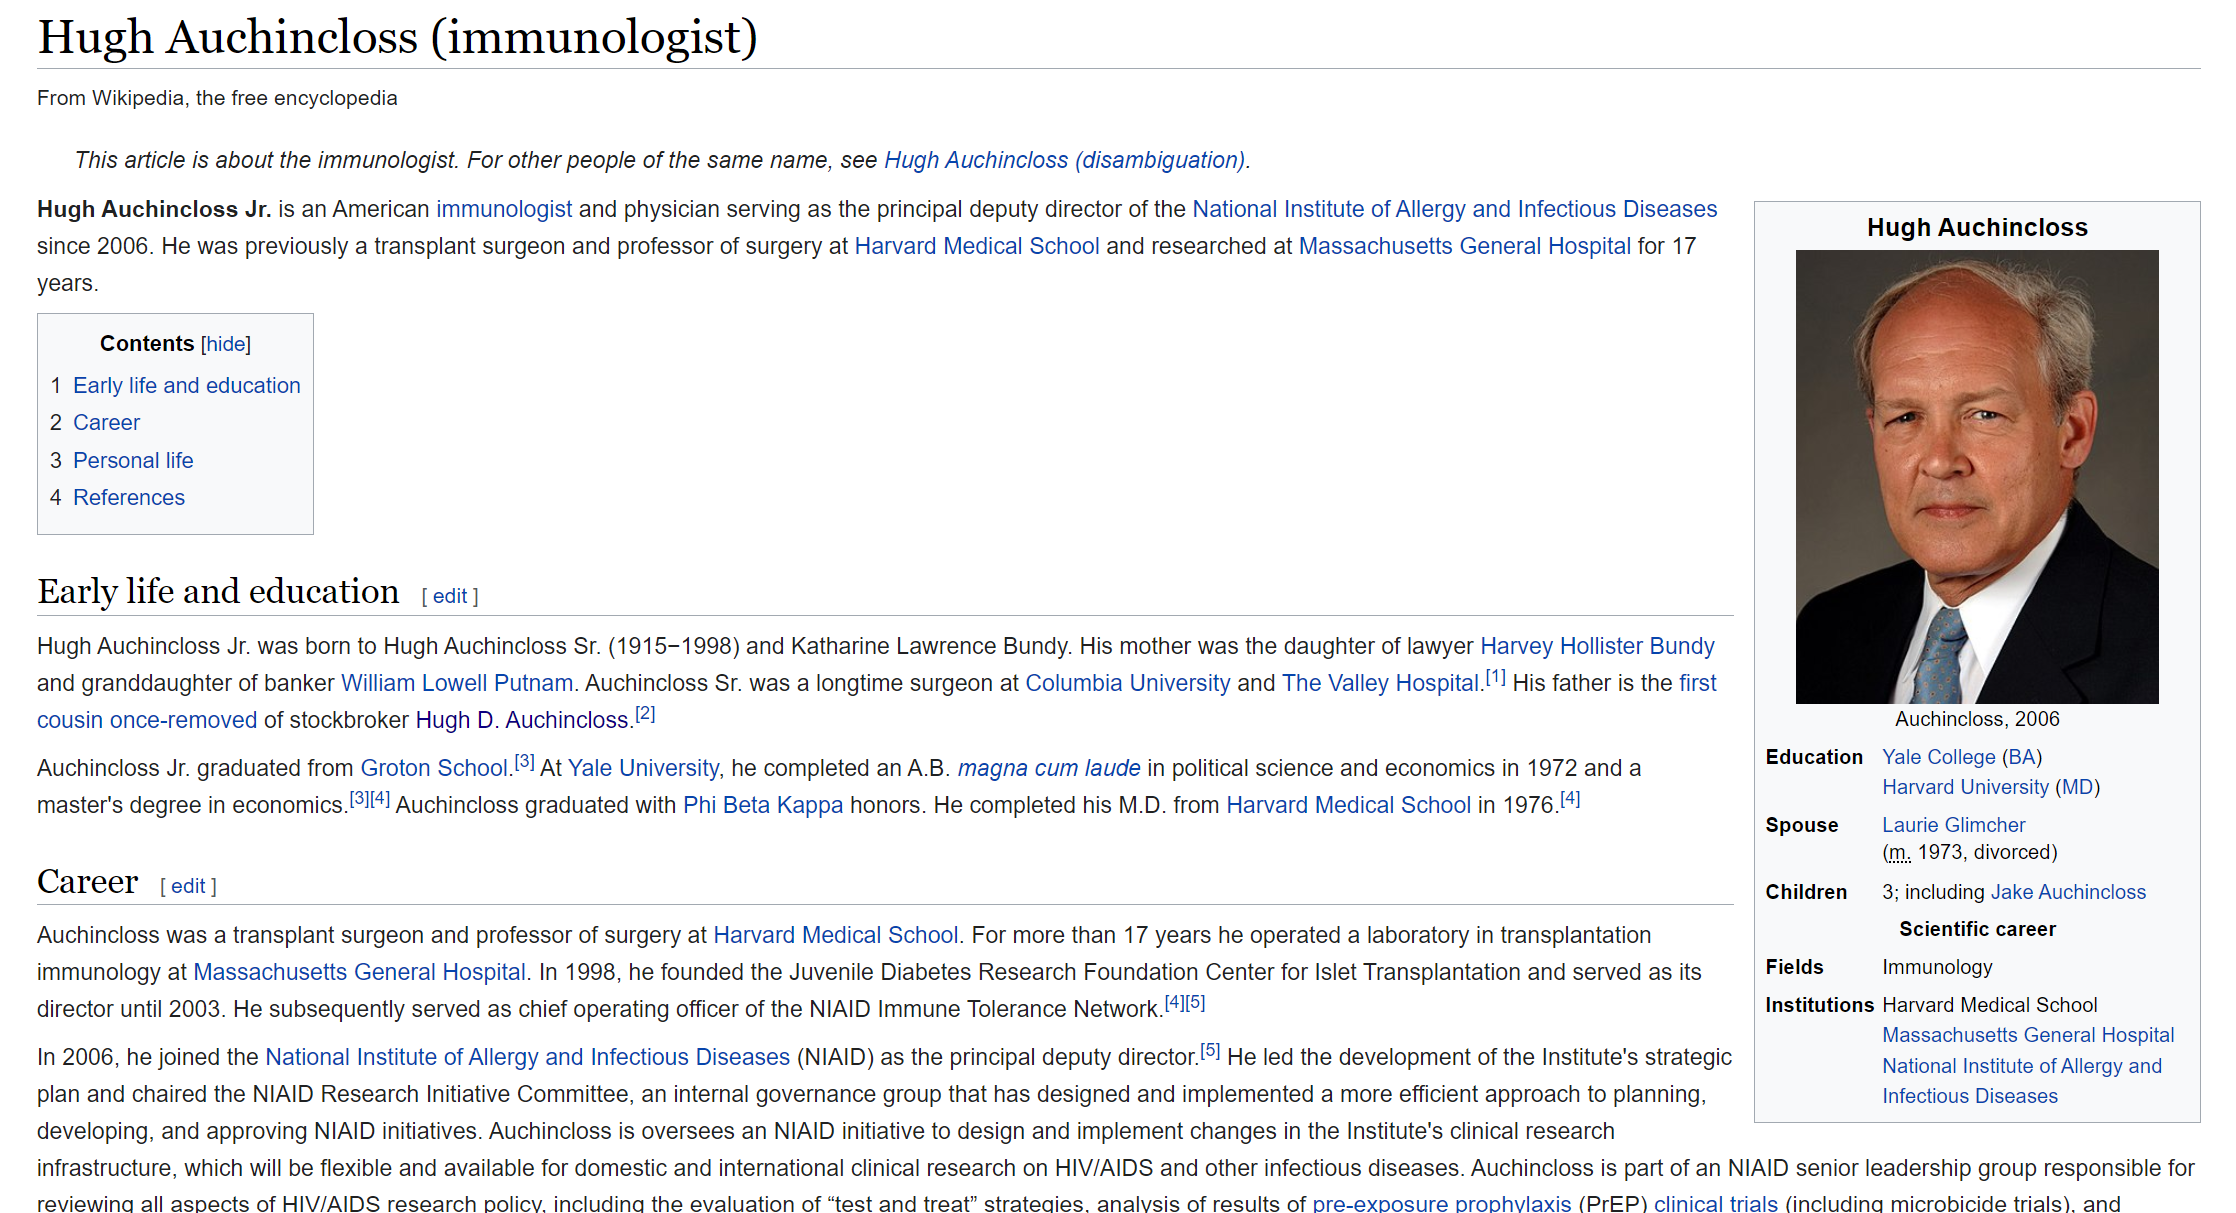2236x1213 pixels.
Task: Open the NIAID link under infobox Institutions
Action: click(x=2022, y=1081)
